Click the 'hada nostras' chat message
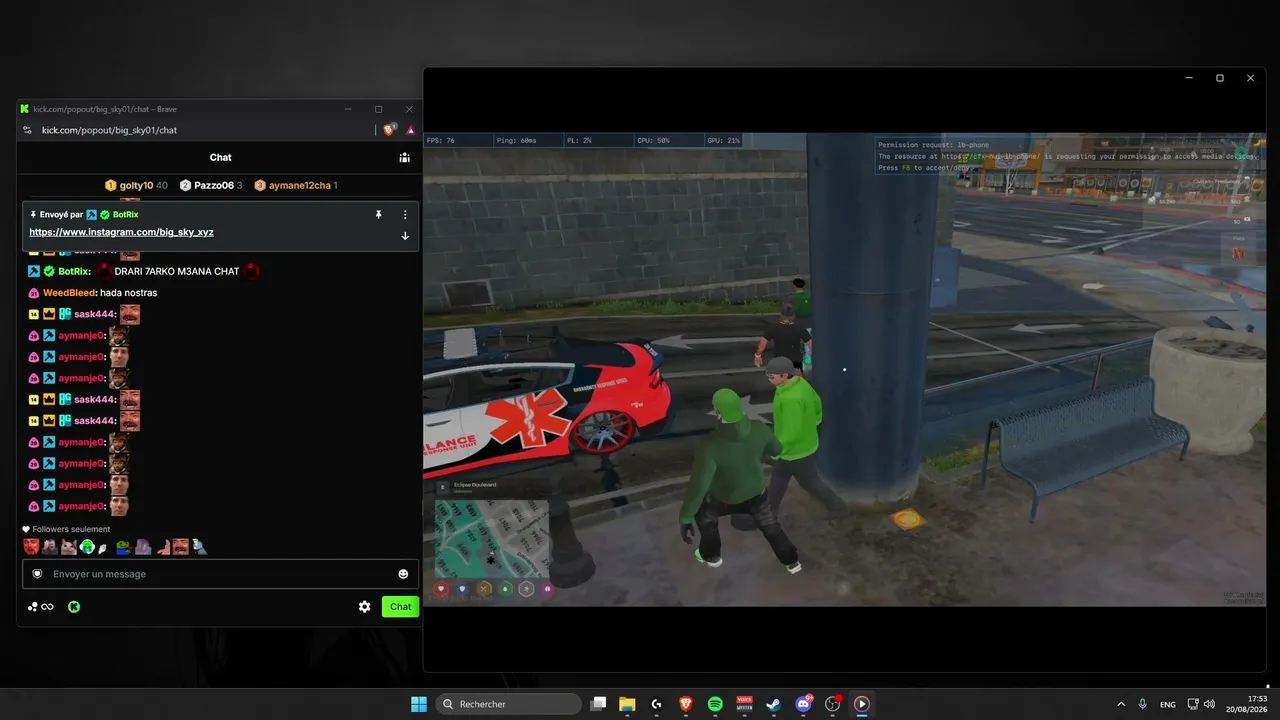Image resolution: width=1280 pixels, height=720 pixels. (128, 293)
